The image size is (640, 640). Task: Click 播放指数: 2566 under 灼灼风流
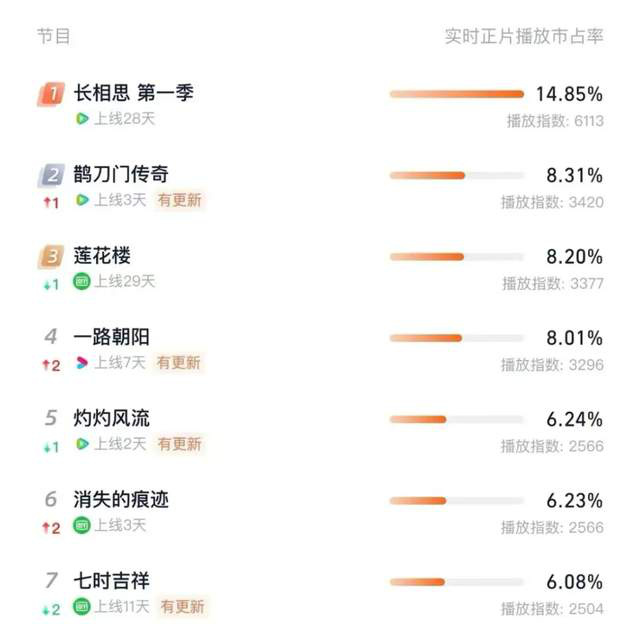(552, 446)
